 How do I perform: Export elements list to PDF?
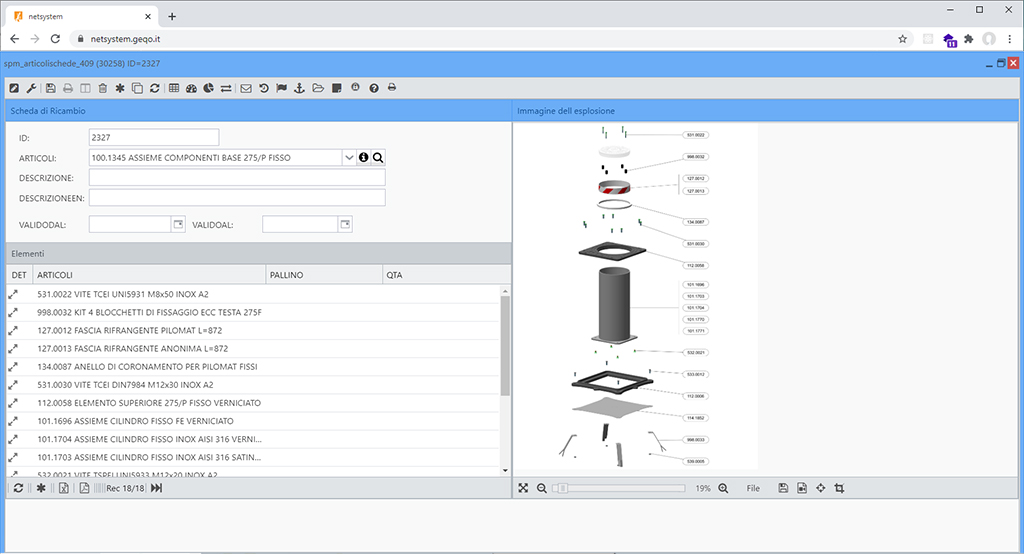[85, 488]
